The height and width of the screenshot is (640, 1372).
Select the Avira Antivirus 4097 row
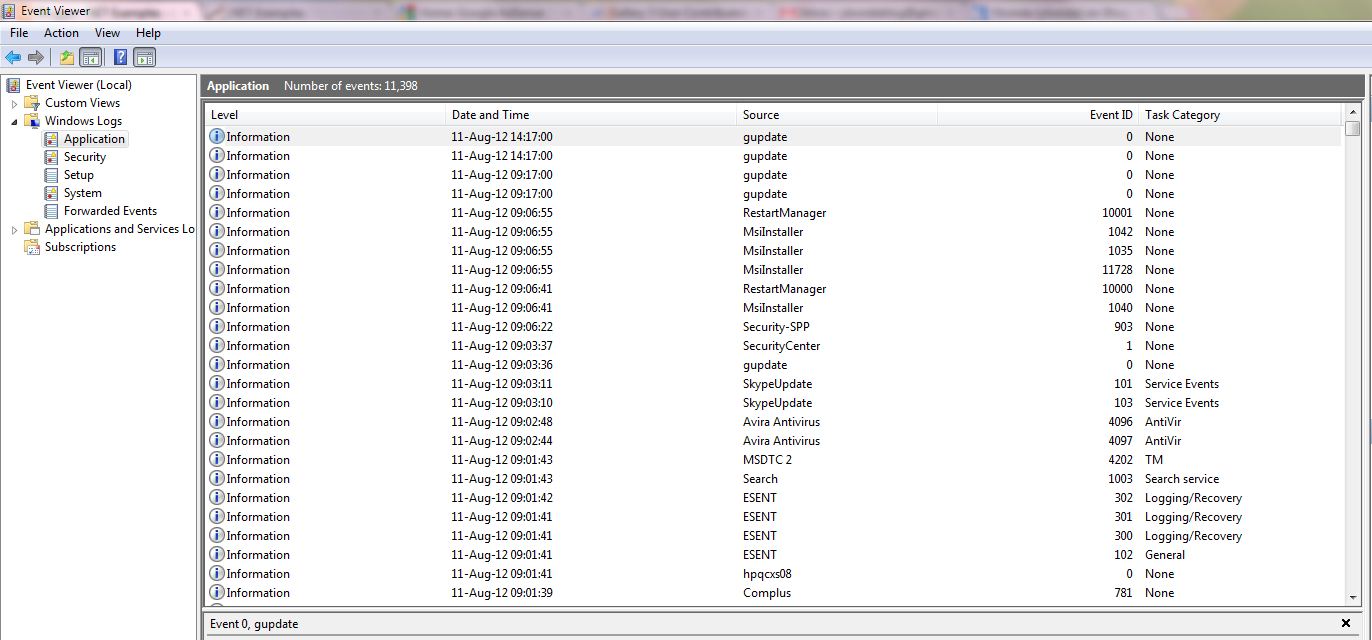point(773,441)
